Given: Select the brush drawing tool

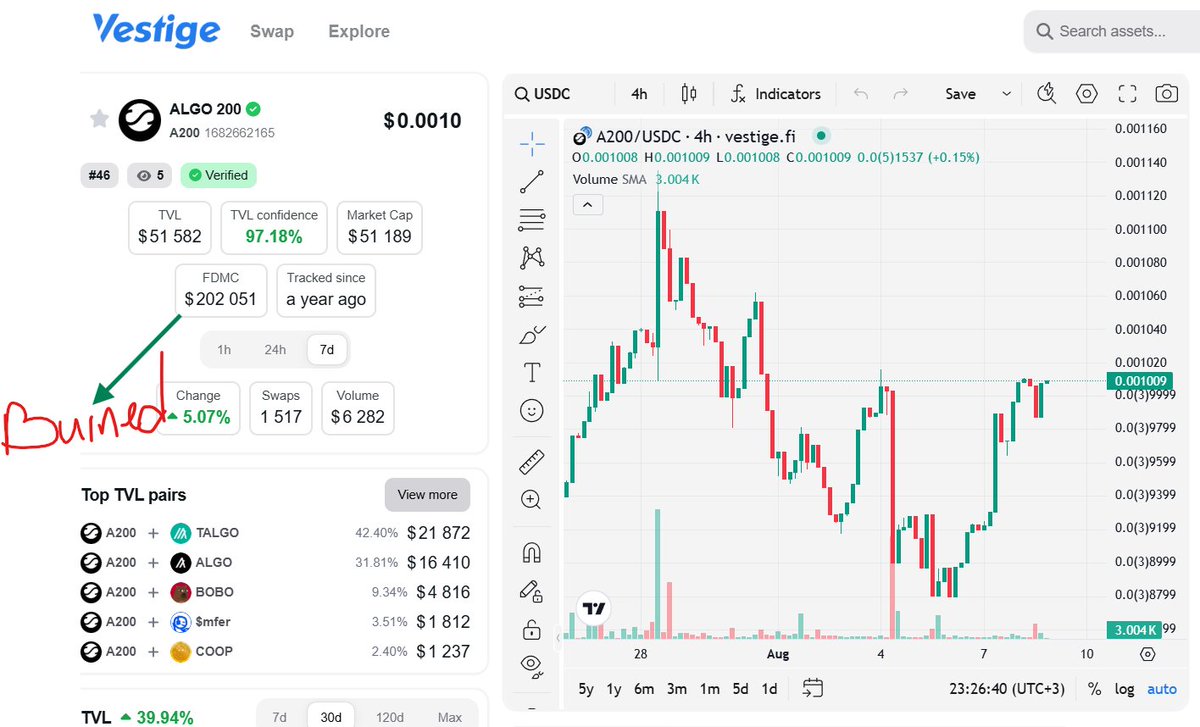Looking at the screenshot, I should (533, 335).
